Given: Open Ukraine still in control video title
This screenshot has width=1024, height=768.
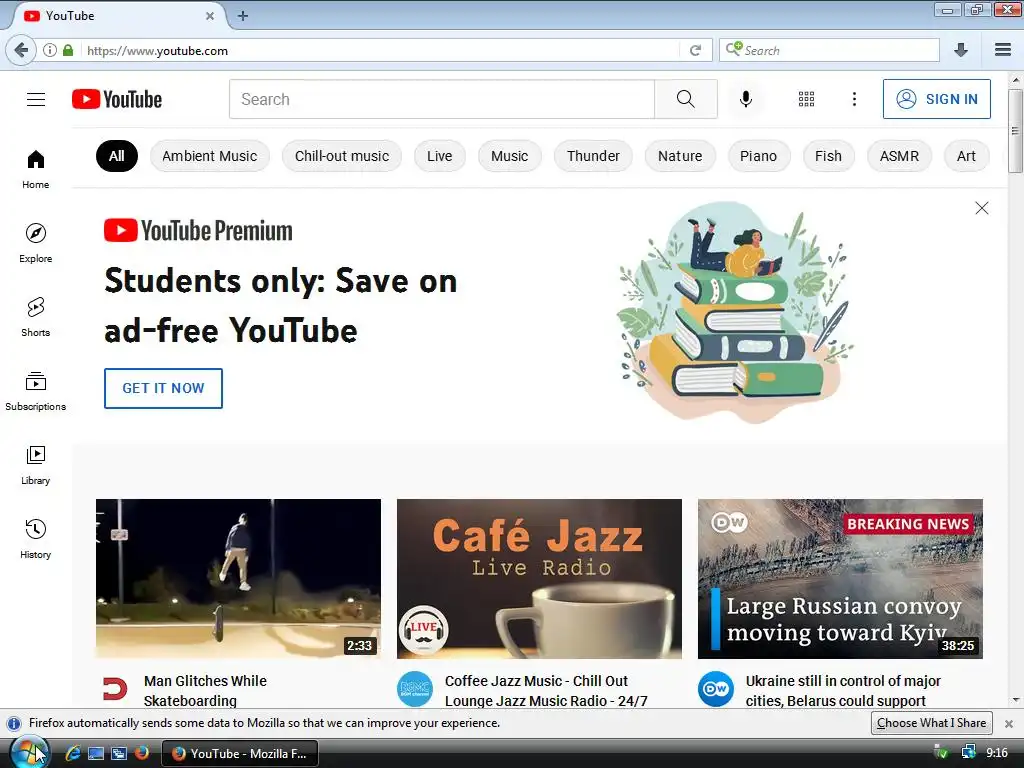Looking at the screenshot, I should click(x=843, y=690).
